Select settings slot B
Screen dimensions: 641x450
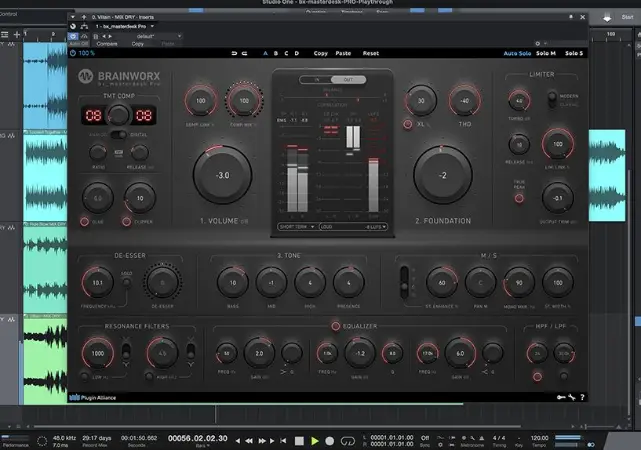pyautogui.click(x=275, y=52)
